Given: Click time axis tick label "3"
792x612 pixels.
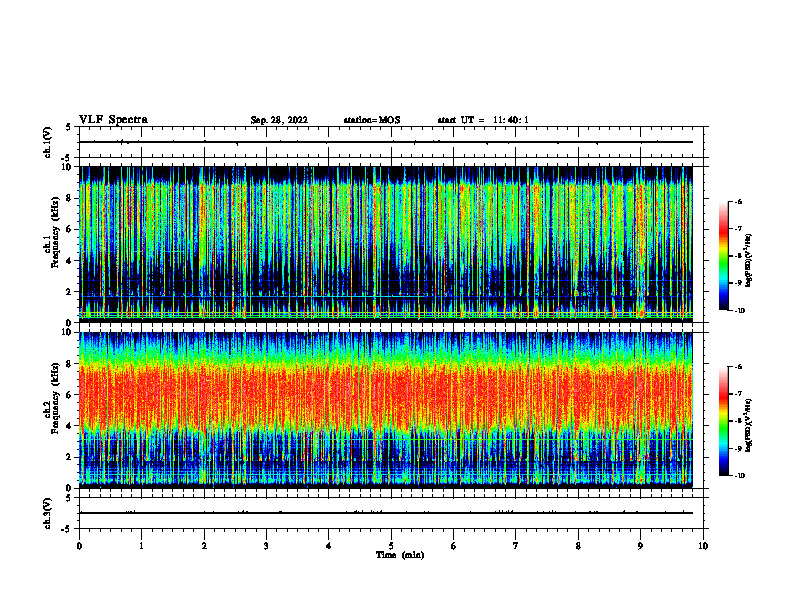Looking at the screenshot, I should (x=266, y=546).
